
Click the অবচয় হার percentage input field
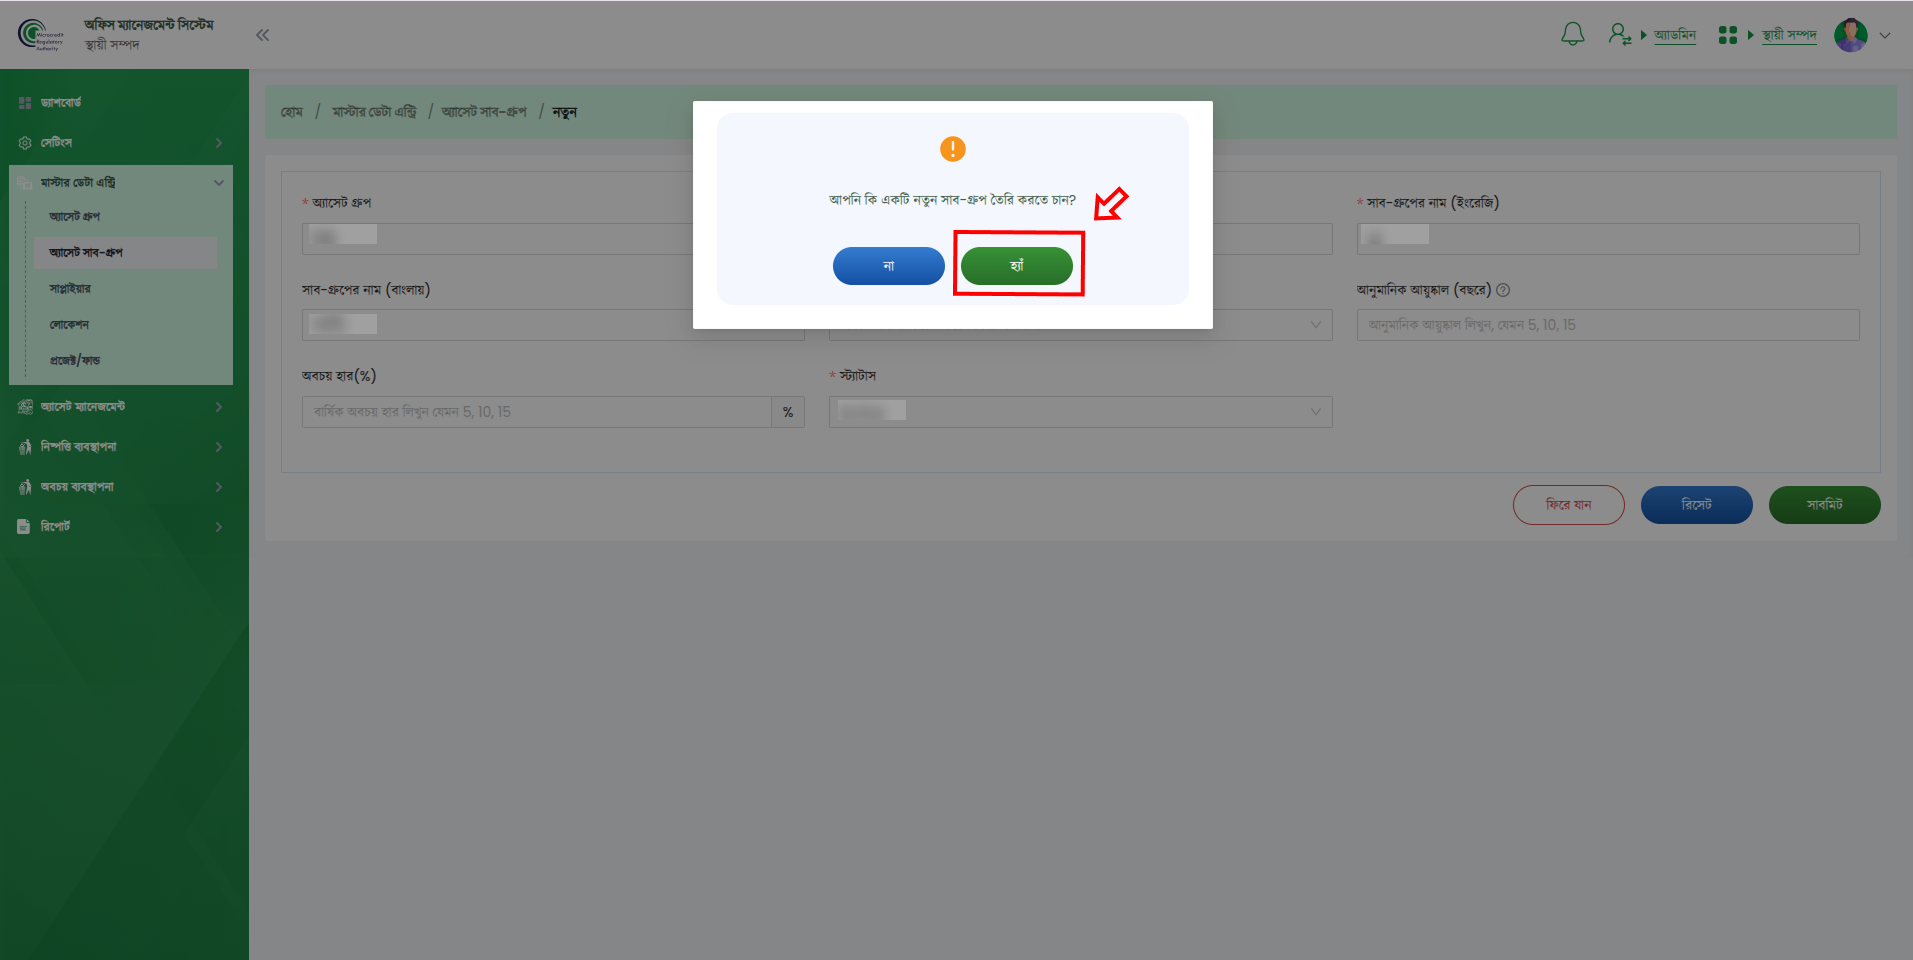(536, 412)
